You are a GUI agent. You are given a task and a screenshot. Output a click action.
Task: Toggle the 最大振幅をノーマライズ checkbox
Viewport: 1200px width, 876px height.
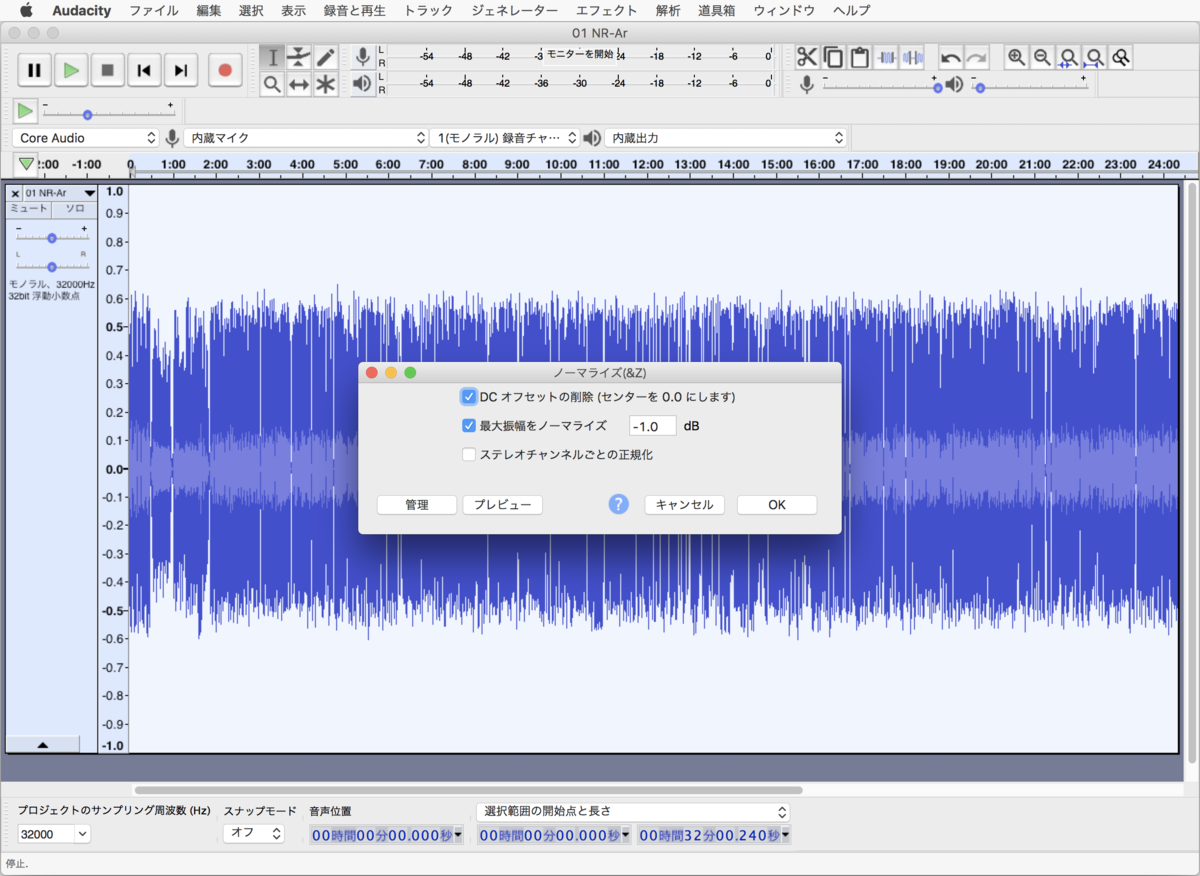coord(469,426)
